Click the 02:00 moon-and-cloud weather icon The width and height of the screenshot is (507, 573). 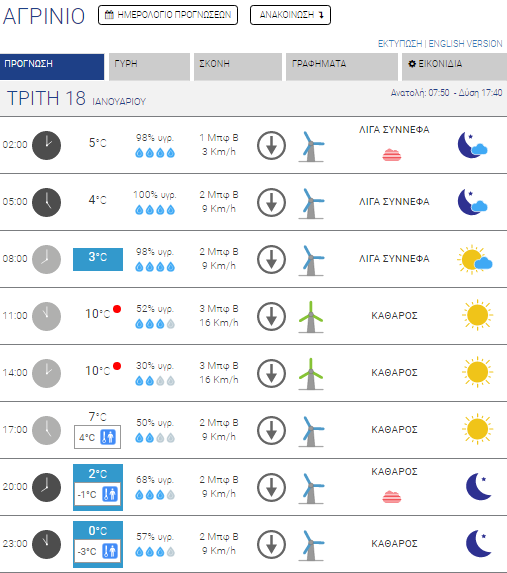point(473,145)
